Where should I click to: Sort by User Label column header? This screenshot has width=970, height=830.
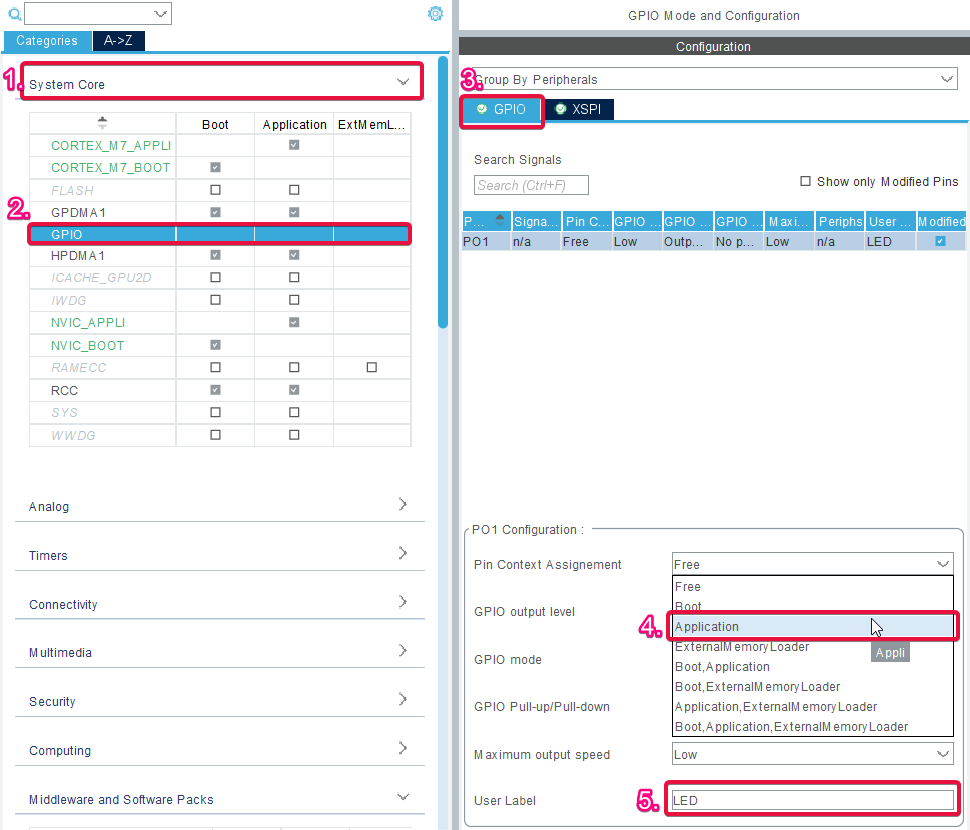pyautogui.click(x=890, y=221)
